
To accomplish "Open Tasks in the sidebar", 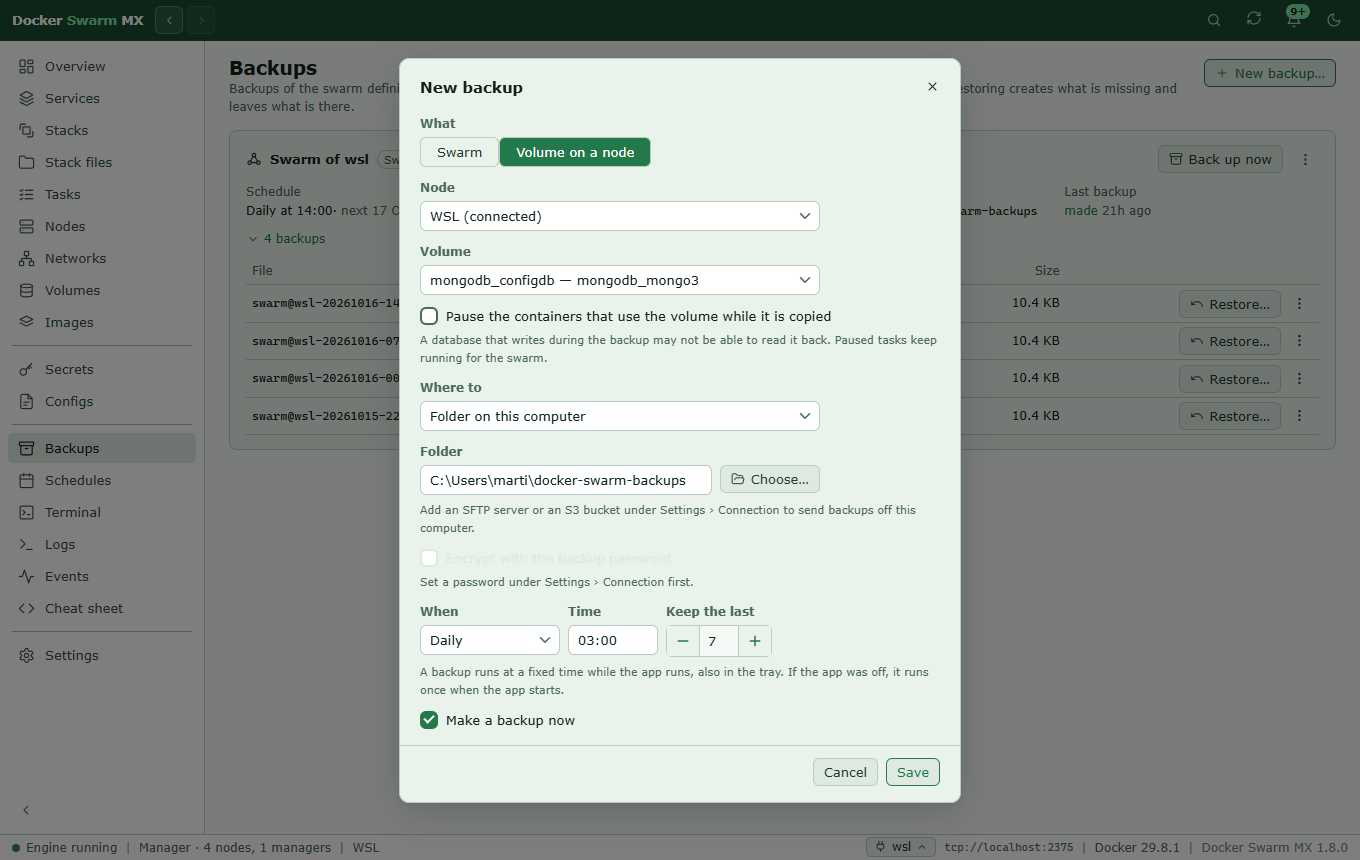I will 102,194.
